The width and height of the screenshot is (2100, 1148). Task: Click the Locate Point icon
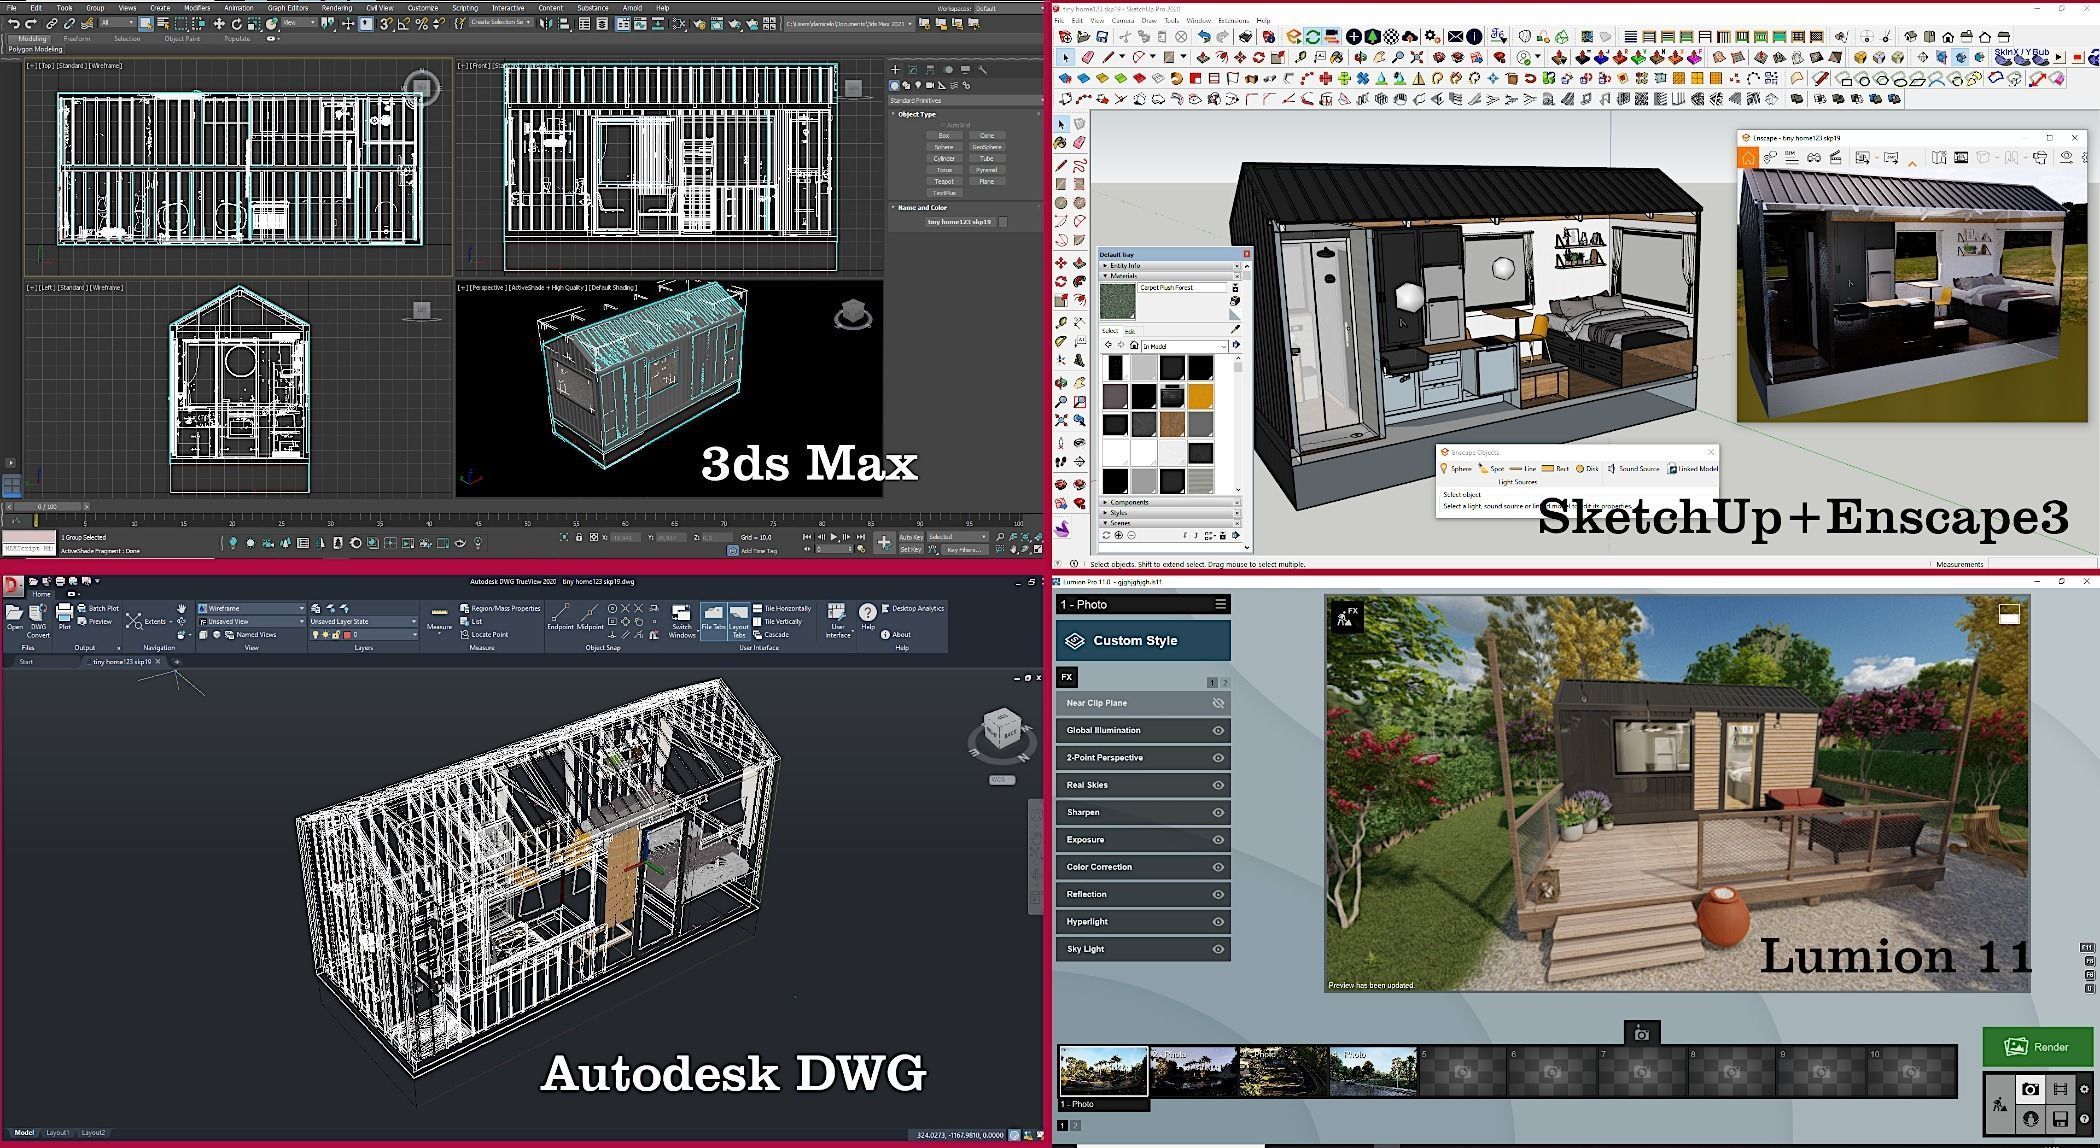(x=465, y=634)
